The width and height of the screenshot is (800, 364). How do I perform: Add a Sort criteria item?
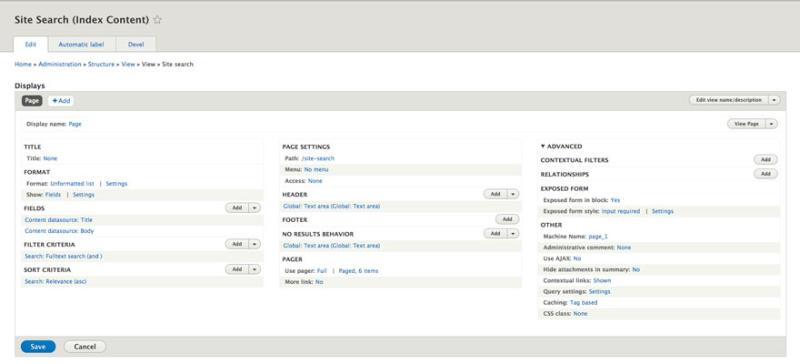click(x=237, y=269)
